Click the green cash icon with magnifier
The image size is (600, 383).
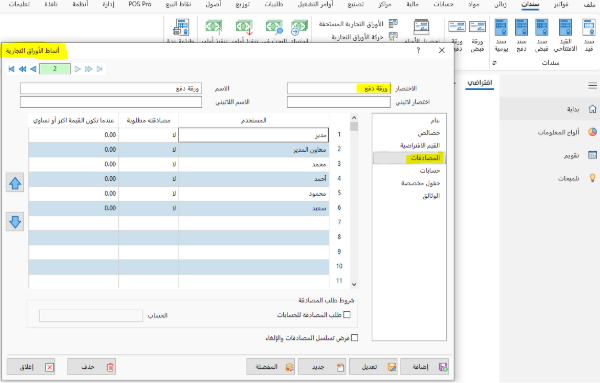pos(274,28)
